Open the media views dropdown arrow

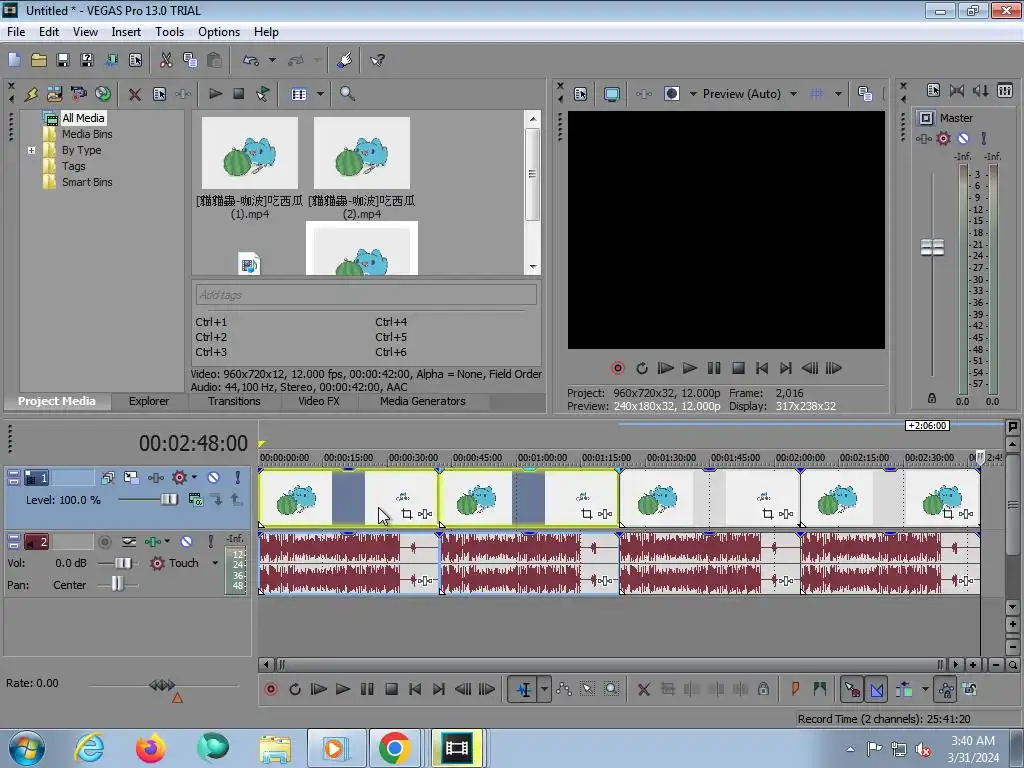(320, 94)
